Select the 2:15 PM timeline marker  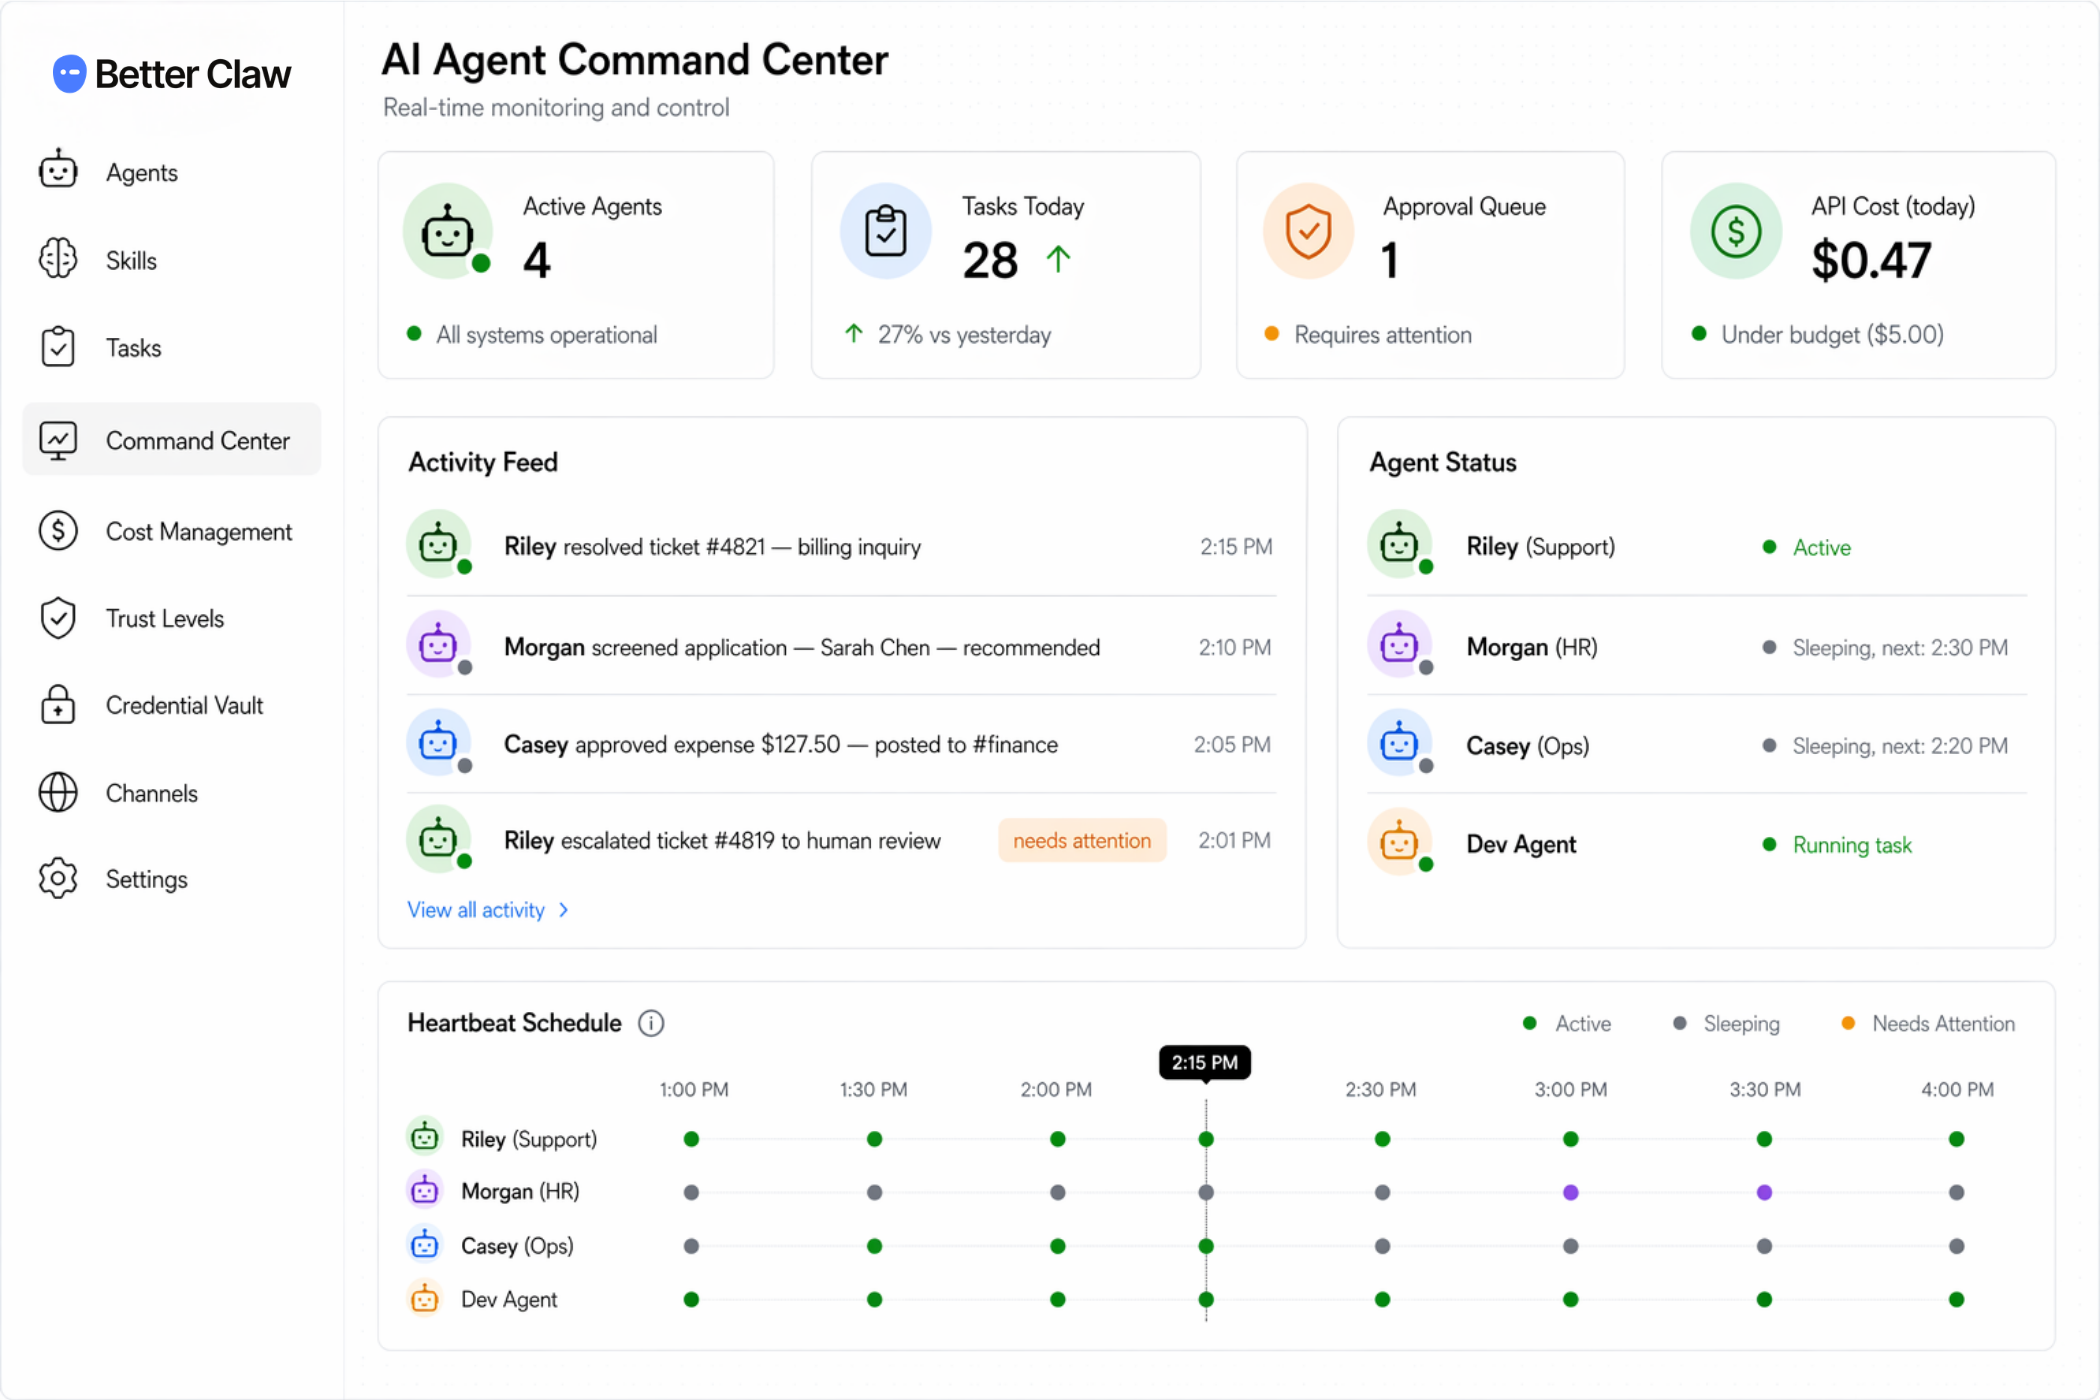coord(1204,1062)
